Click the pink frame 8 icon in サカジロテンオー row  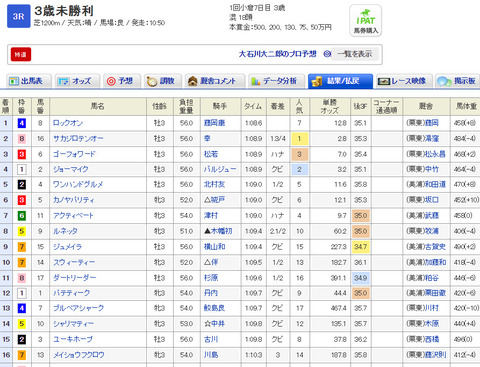point(22,139)
